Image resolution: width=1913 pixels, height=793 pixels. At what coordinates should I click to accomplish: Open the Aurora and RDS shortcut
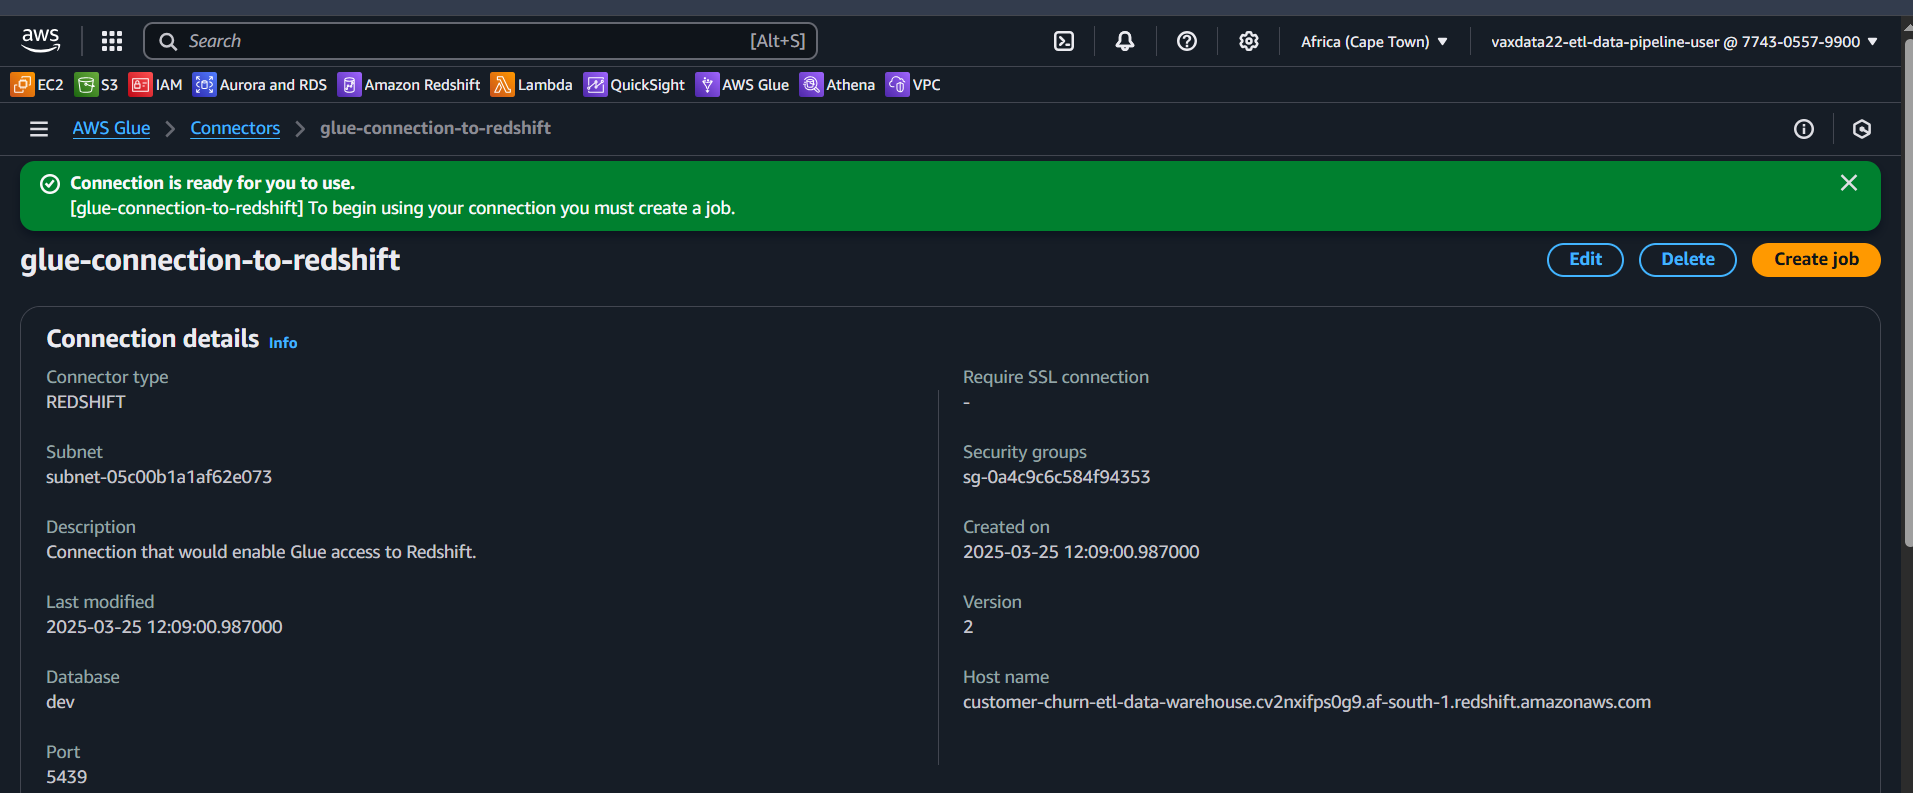[260, 85]
